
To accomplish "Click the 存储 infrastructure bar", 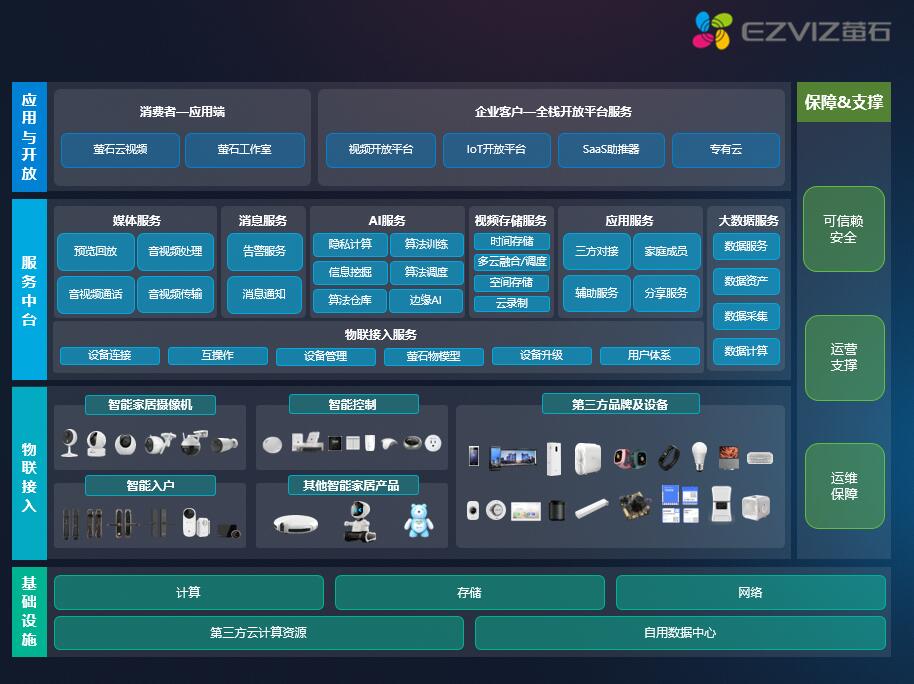I will tap(470, 593).
